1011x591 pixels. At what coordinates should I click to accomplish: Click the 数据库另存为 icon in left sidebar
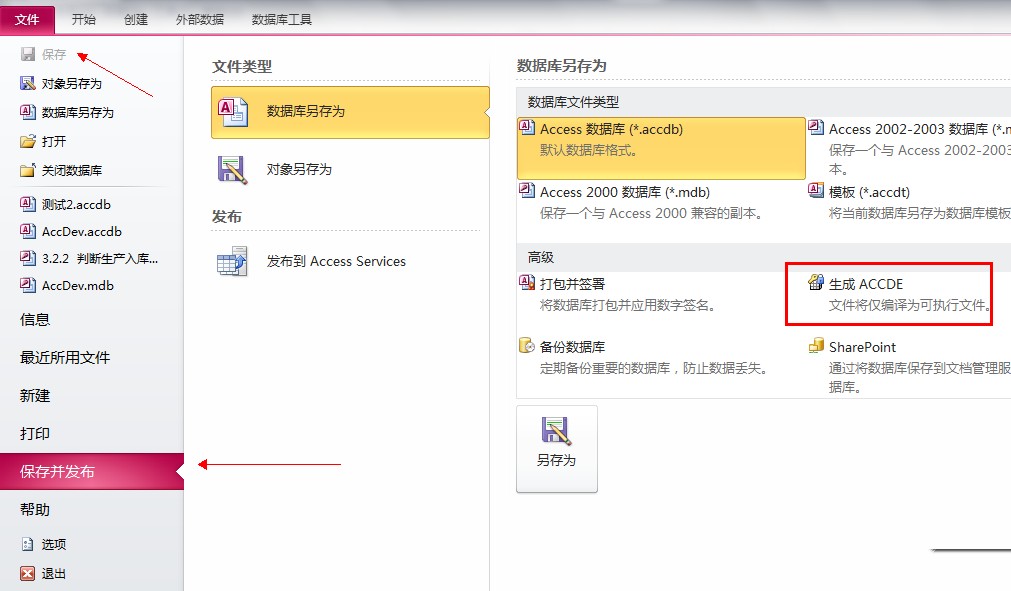coord(28,112)
